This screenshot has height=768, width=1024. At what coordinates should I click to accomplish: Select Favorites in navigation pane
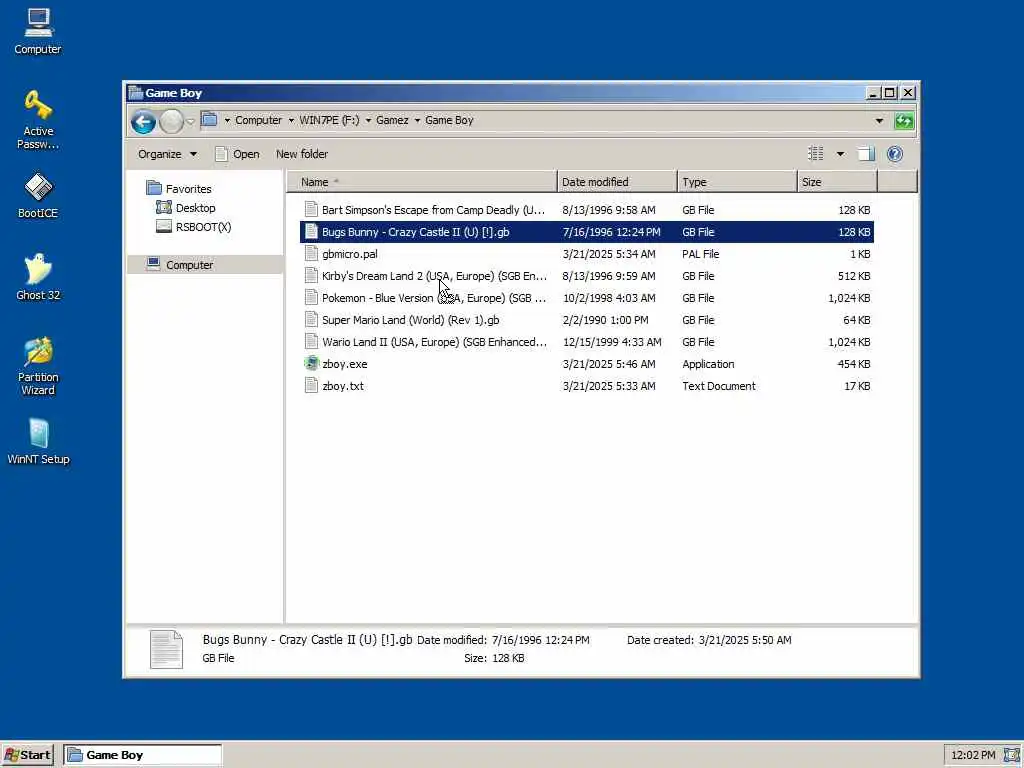179,189
